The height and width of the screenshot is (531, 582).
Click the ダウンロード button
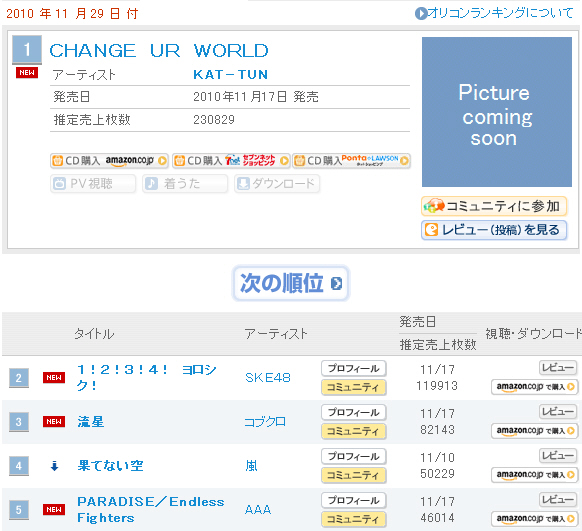pyautogui.click(x=277, y=184)
